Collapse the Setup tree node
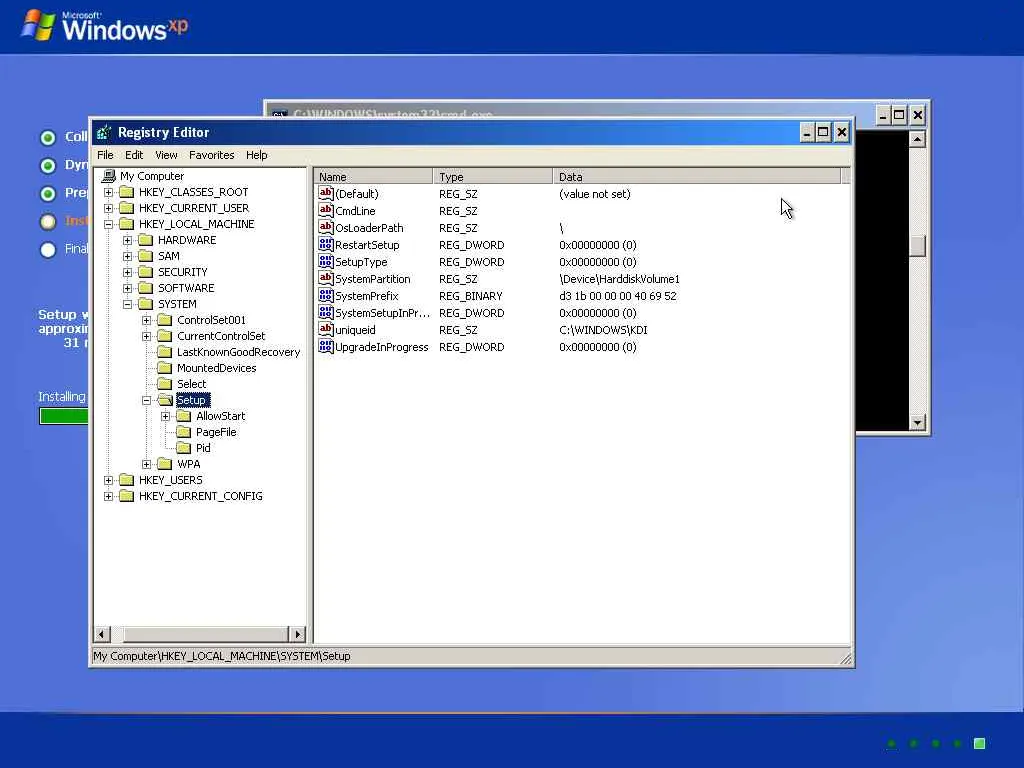This screenshot has height=768, width=1024. 146,400
